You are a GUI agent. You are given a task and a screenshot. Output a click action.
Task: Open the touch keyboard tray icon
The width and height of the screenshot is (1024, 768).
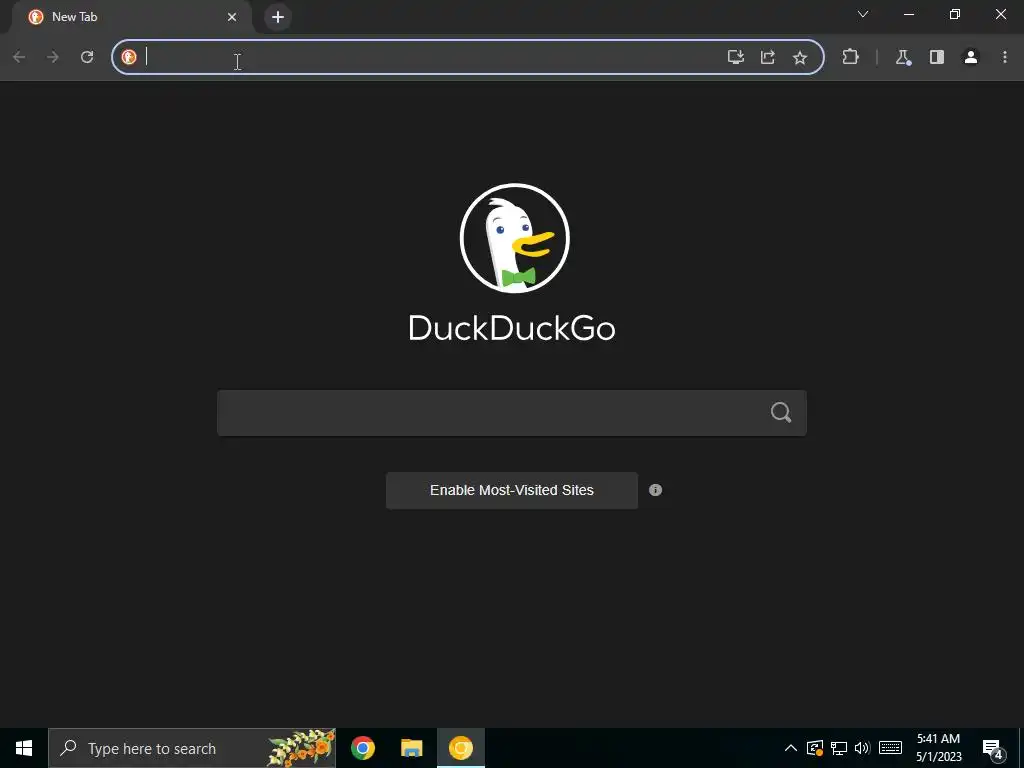pos(890,748)
